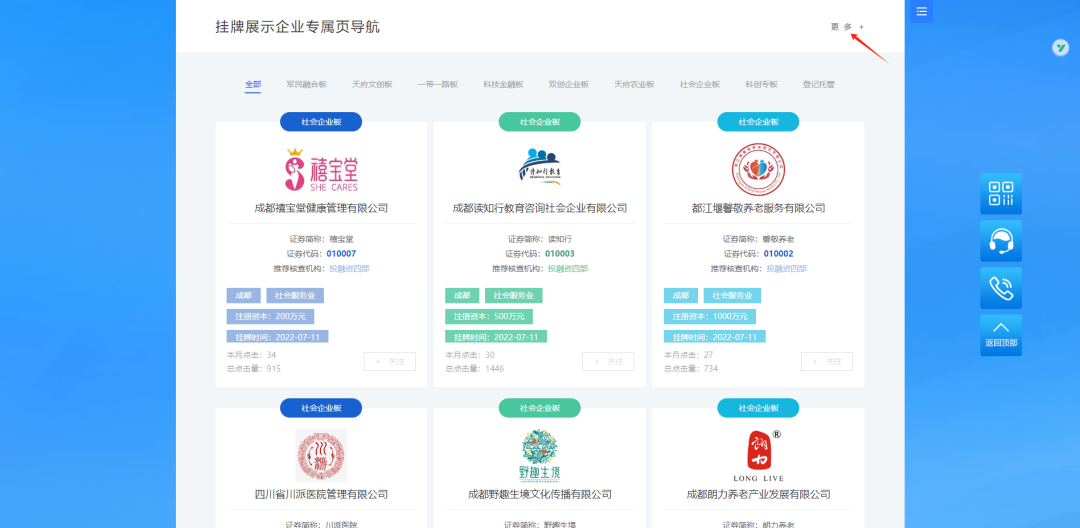Viewport: 1080px width, 528px height.
Task: Open online customer service headset icon
Action: click(x=1001, y=241)
